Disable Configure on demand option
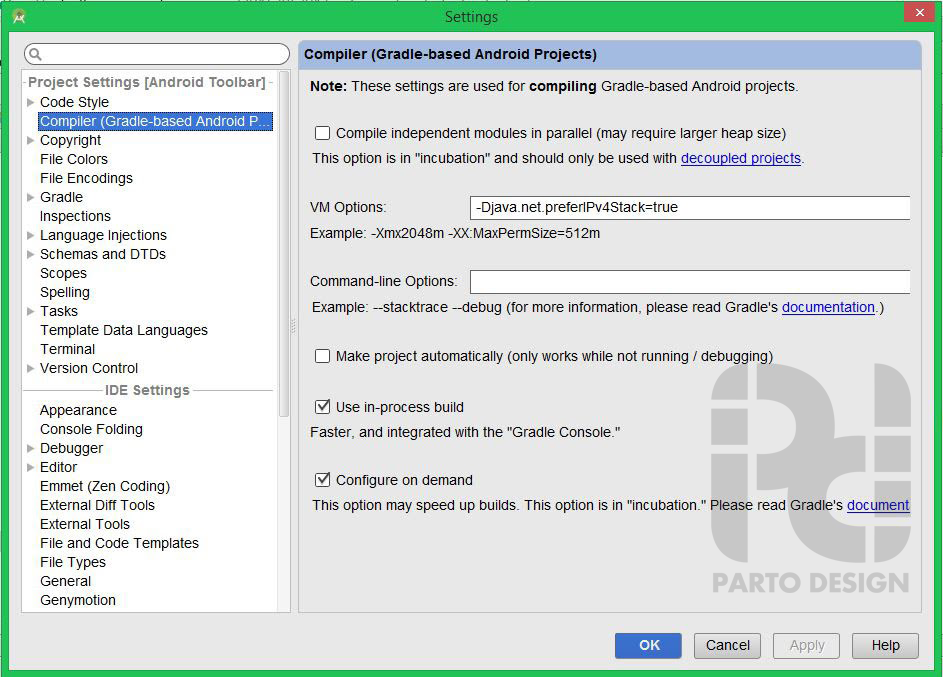The height and width of the screenshot is (677, 943). [x=322, y=480]
